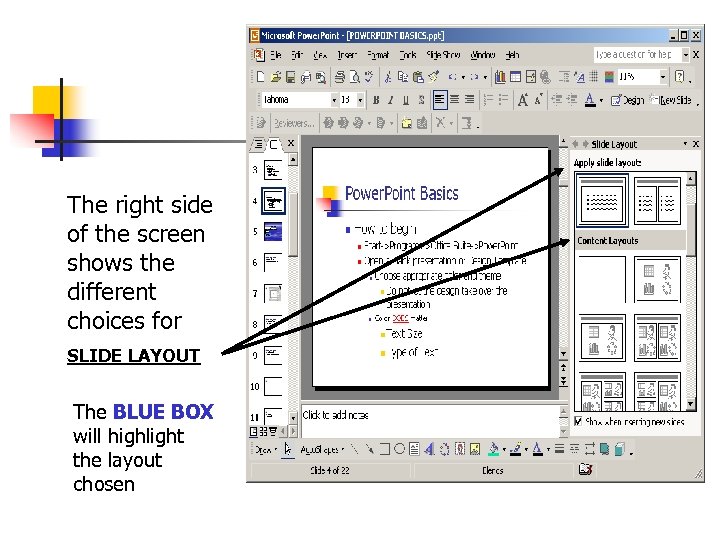The height and width of the screenshot is (540, 720).
Task: Toggle Align Left button
Action: point(439,99)
